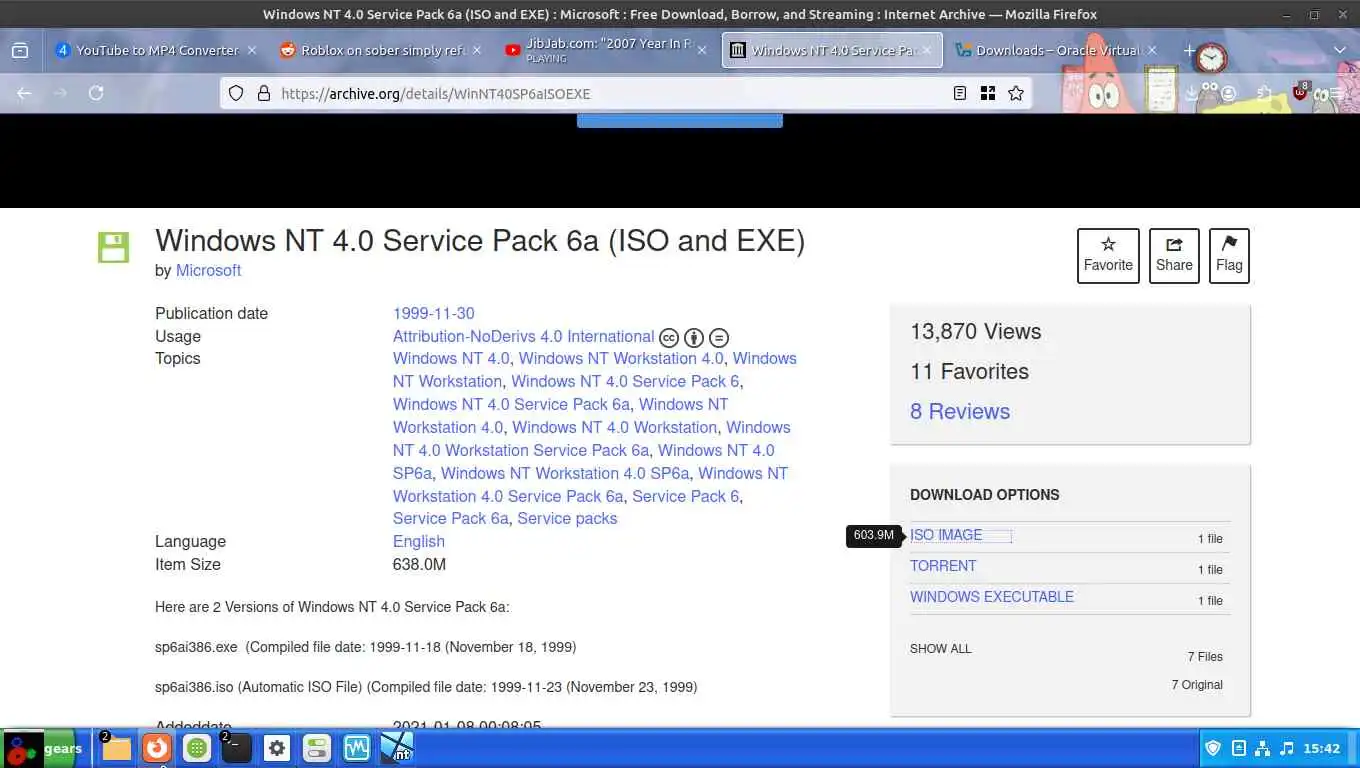Click the 15:42 taskbar clock
1360x768 pixels.
click(1322, 748)
